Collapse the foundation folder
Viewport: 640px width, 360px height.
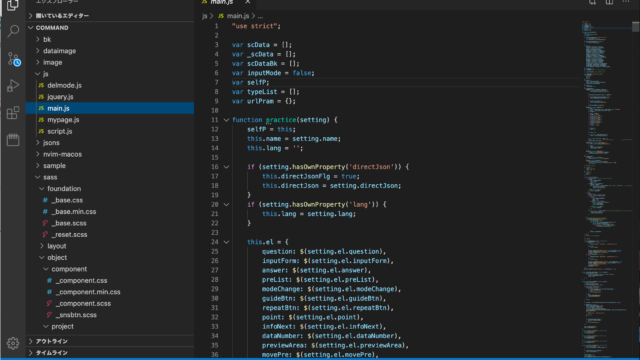tap(42, 189)
